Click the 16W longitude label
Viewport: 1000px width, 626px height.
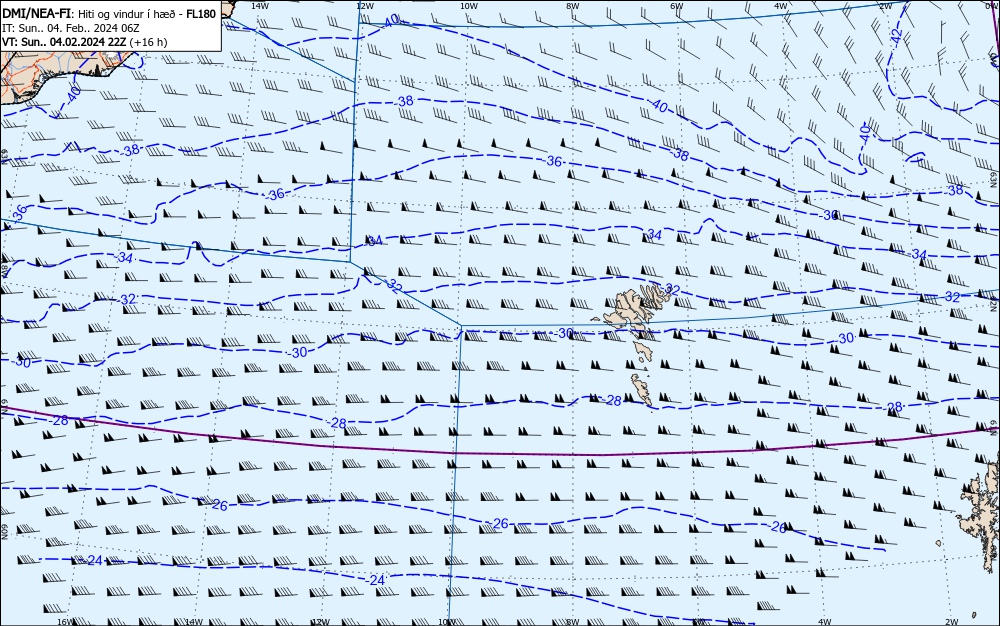coord(65,622)
